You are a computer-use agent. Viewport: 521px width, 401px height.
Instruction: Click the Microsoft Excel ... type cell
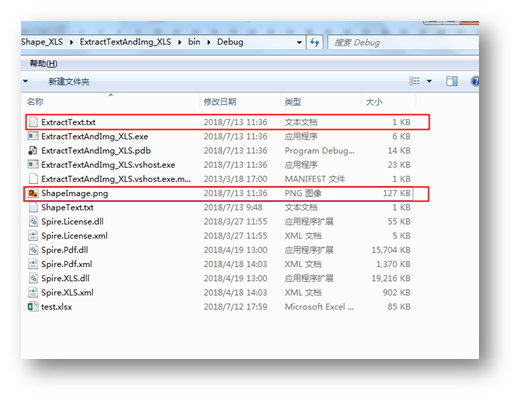[x=319, y=307]
